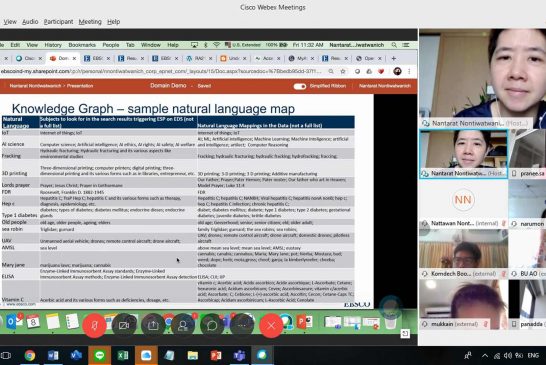
Task: Open History menu in shared Mac menu bar
Action: (53, 45)
